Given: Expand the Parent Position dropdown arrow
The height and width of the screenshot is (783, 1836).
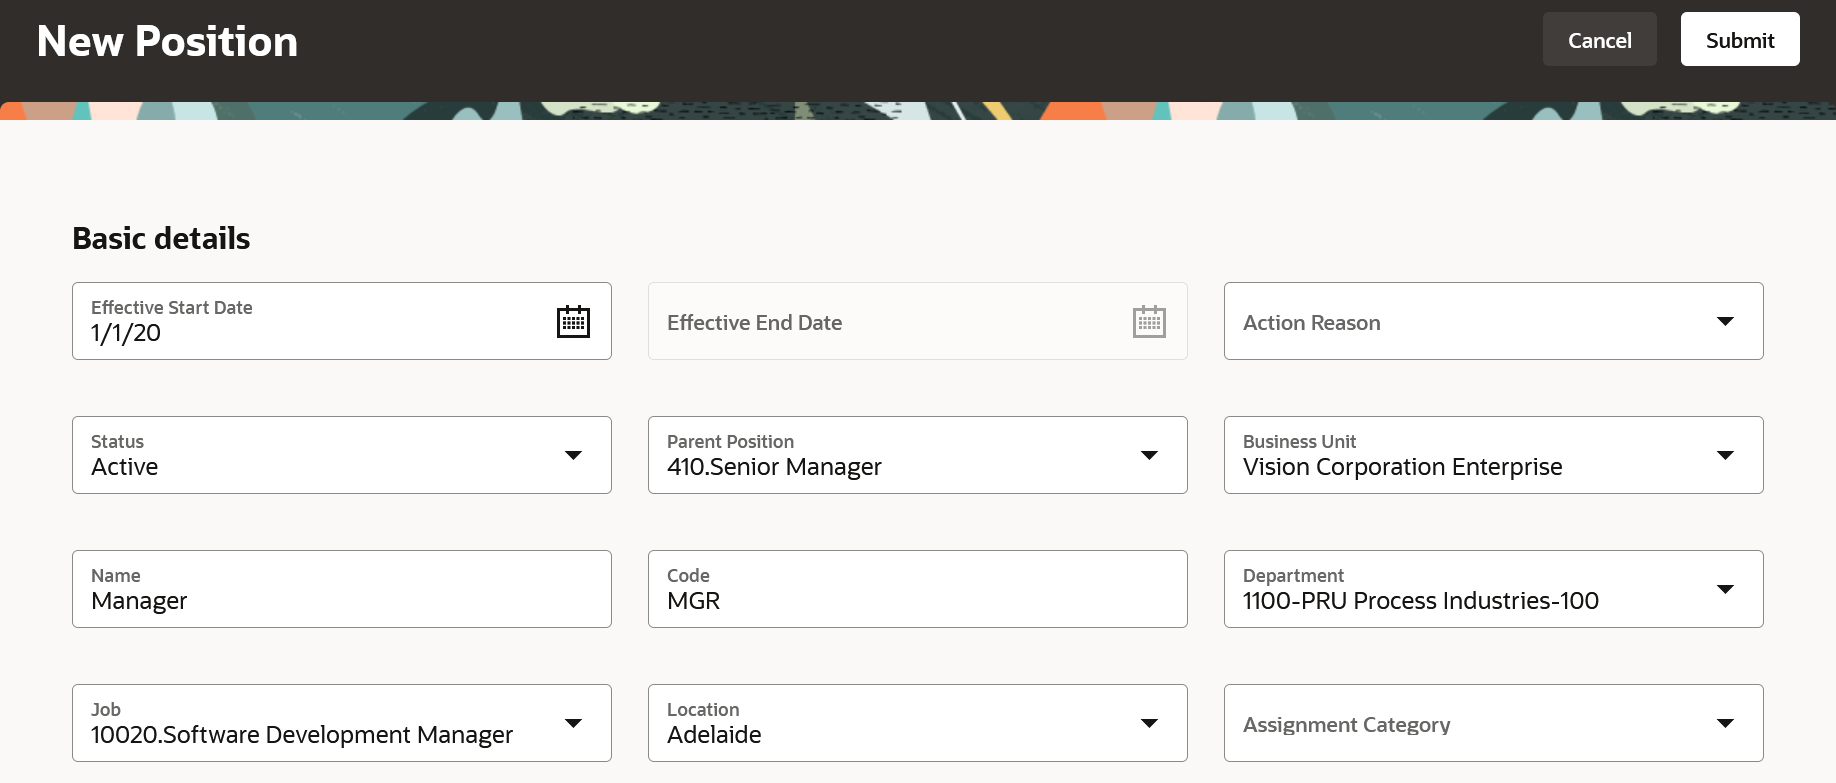Looking at the screenshot, I should 1149,455.
